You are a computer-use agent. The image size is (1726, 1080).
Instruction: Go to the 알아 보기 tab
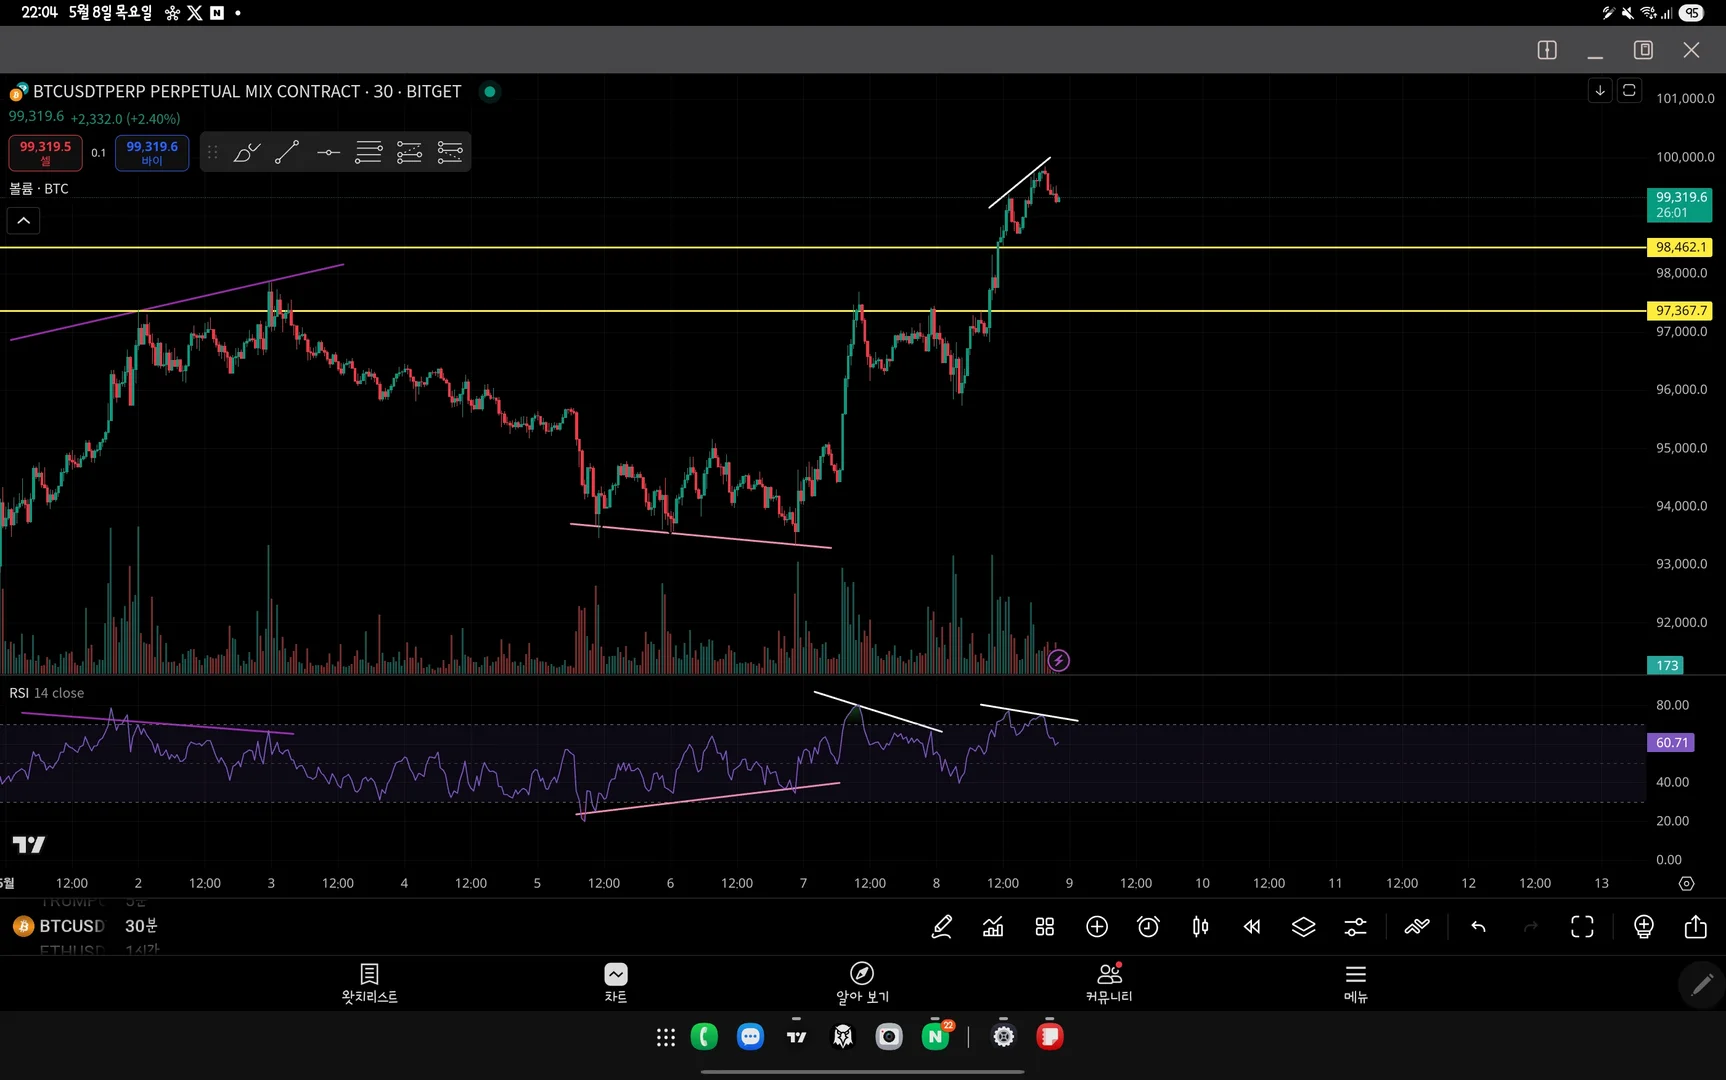862,983
